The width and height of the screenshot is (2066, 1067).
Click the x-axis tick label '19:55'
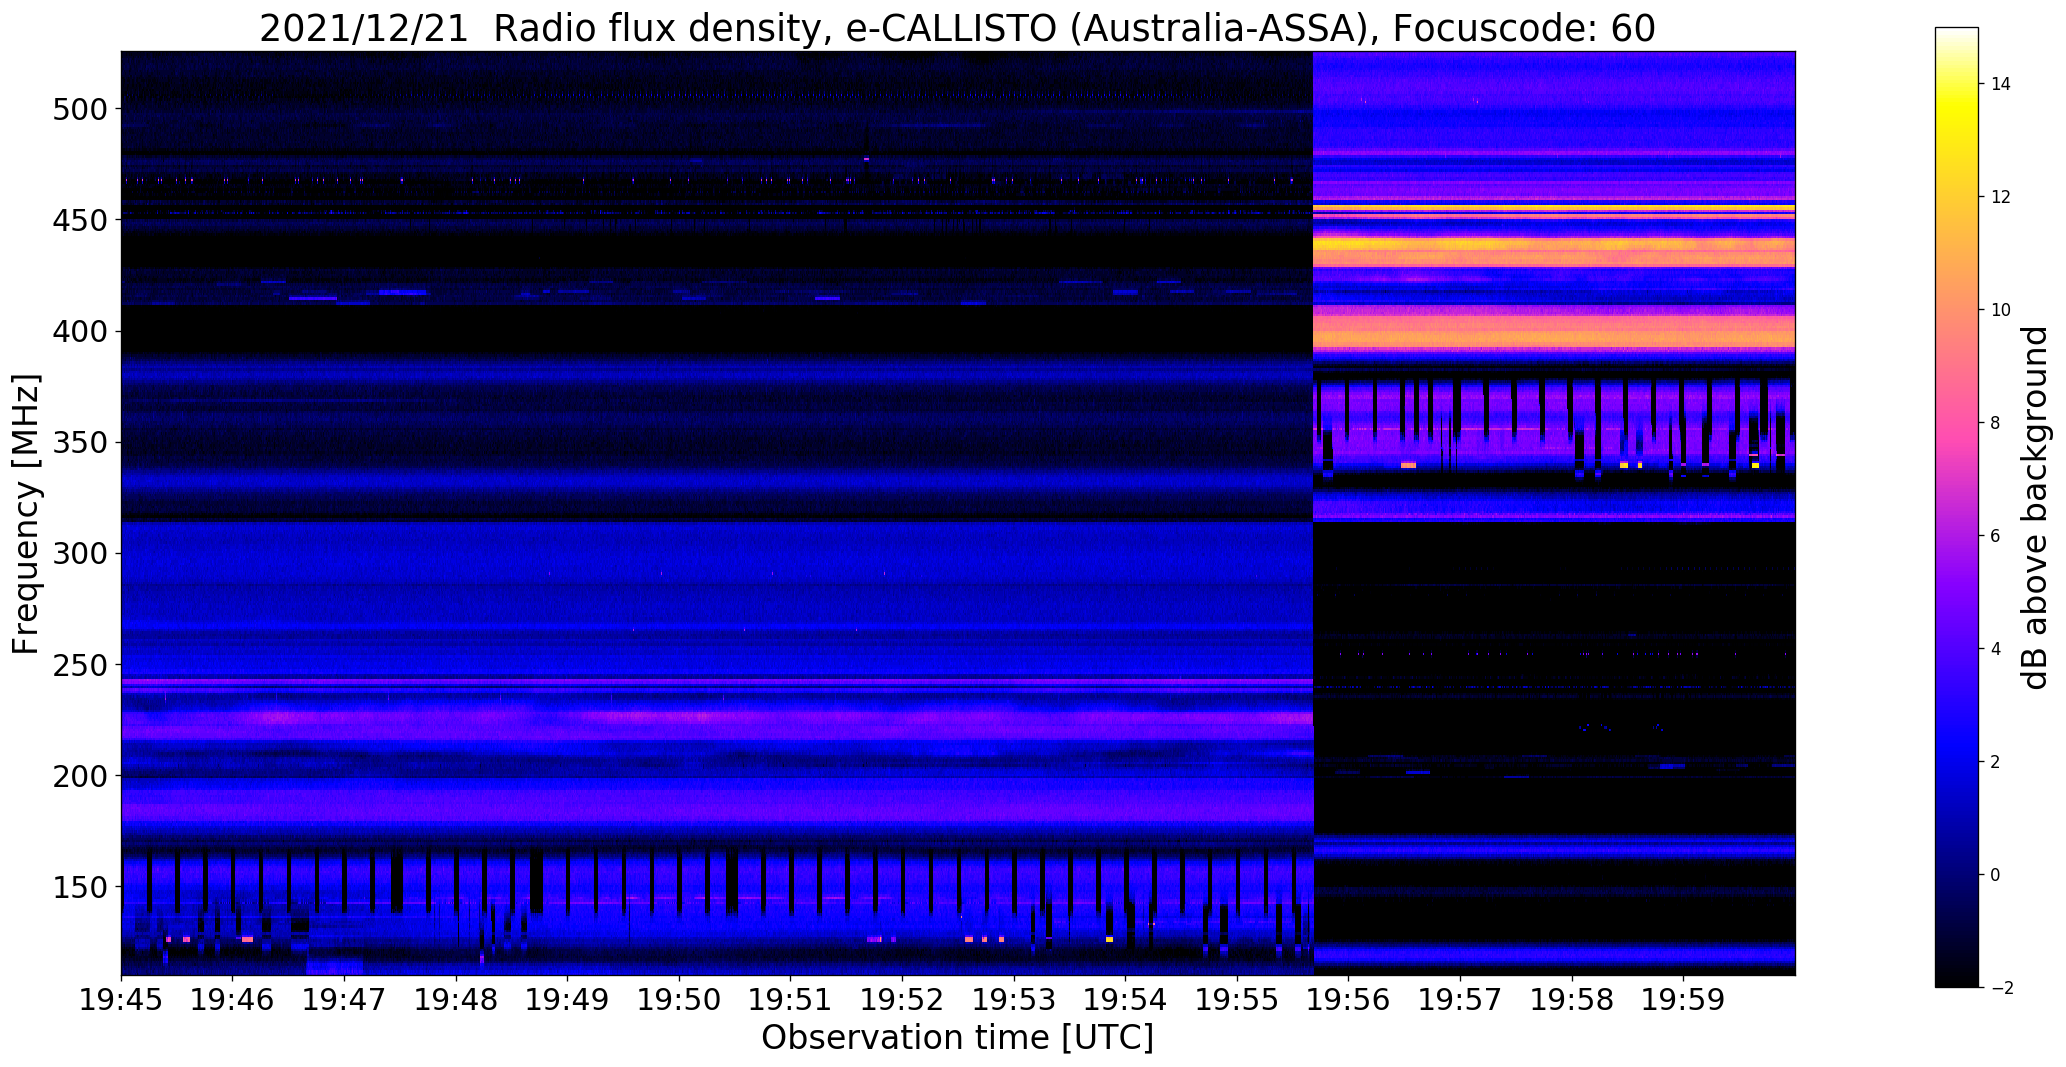click(1238, 999)
